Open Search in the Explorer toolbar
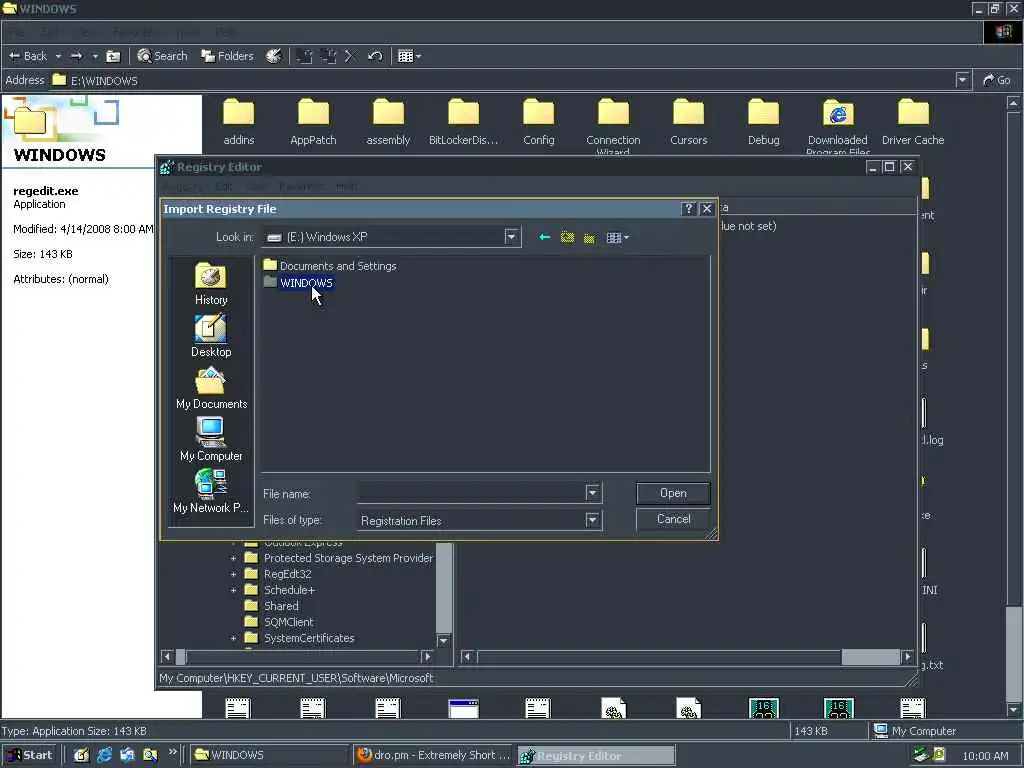 point(163,56)
